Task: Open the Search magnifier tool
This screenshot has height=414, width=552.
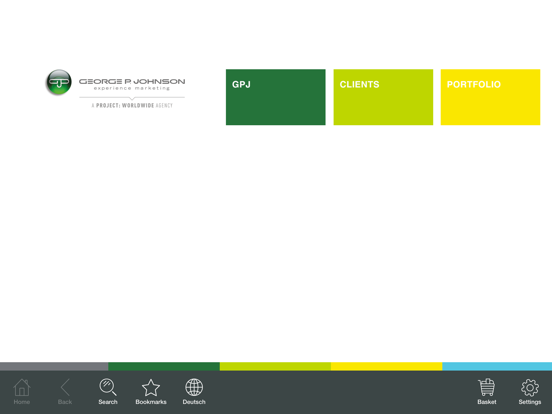Action: click(x=108, y=391)
